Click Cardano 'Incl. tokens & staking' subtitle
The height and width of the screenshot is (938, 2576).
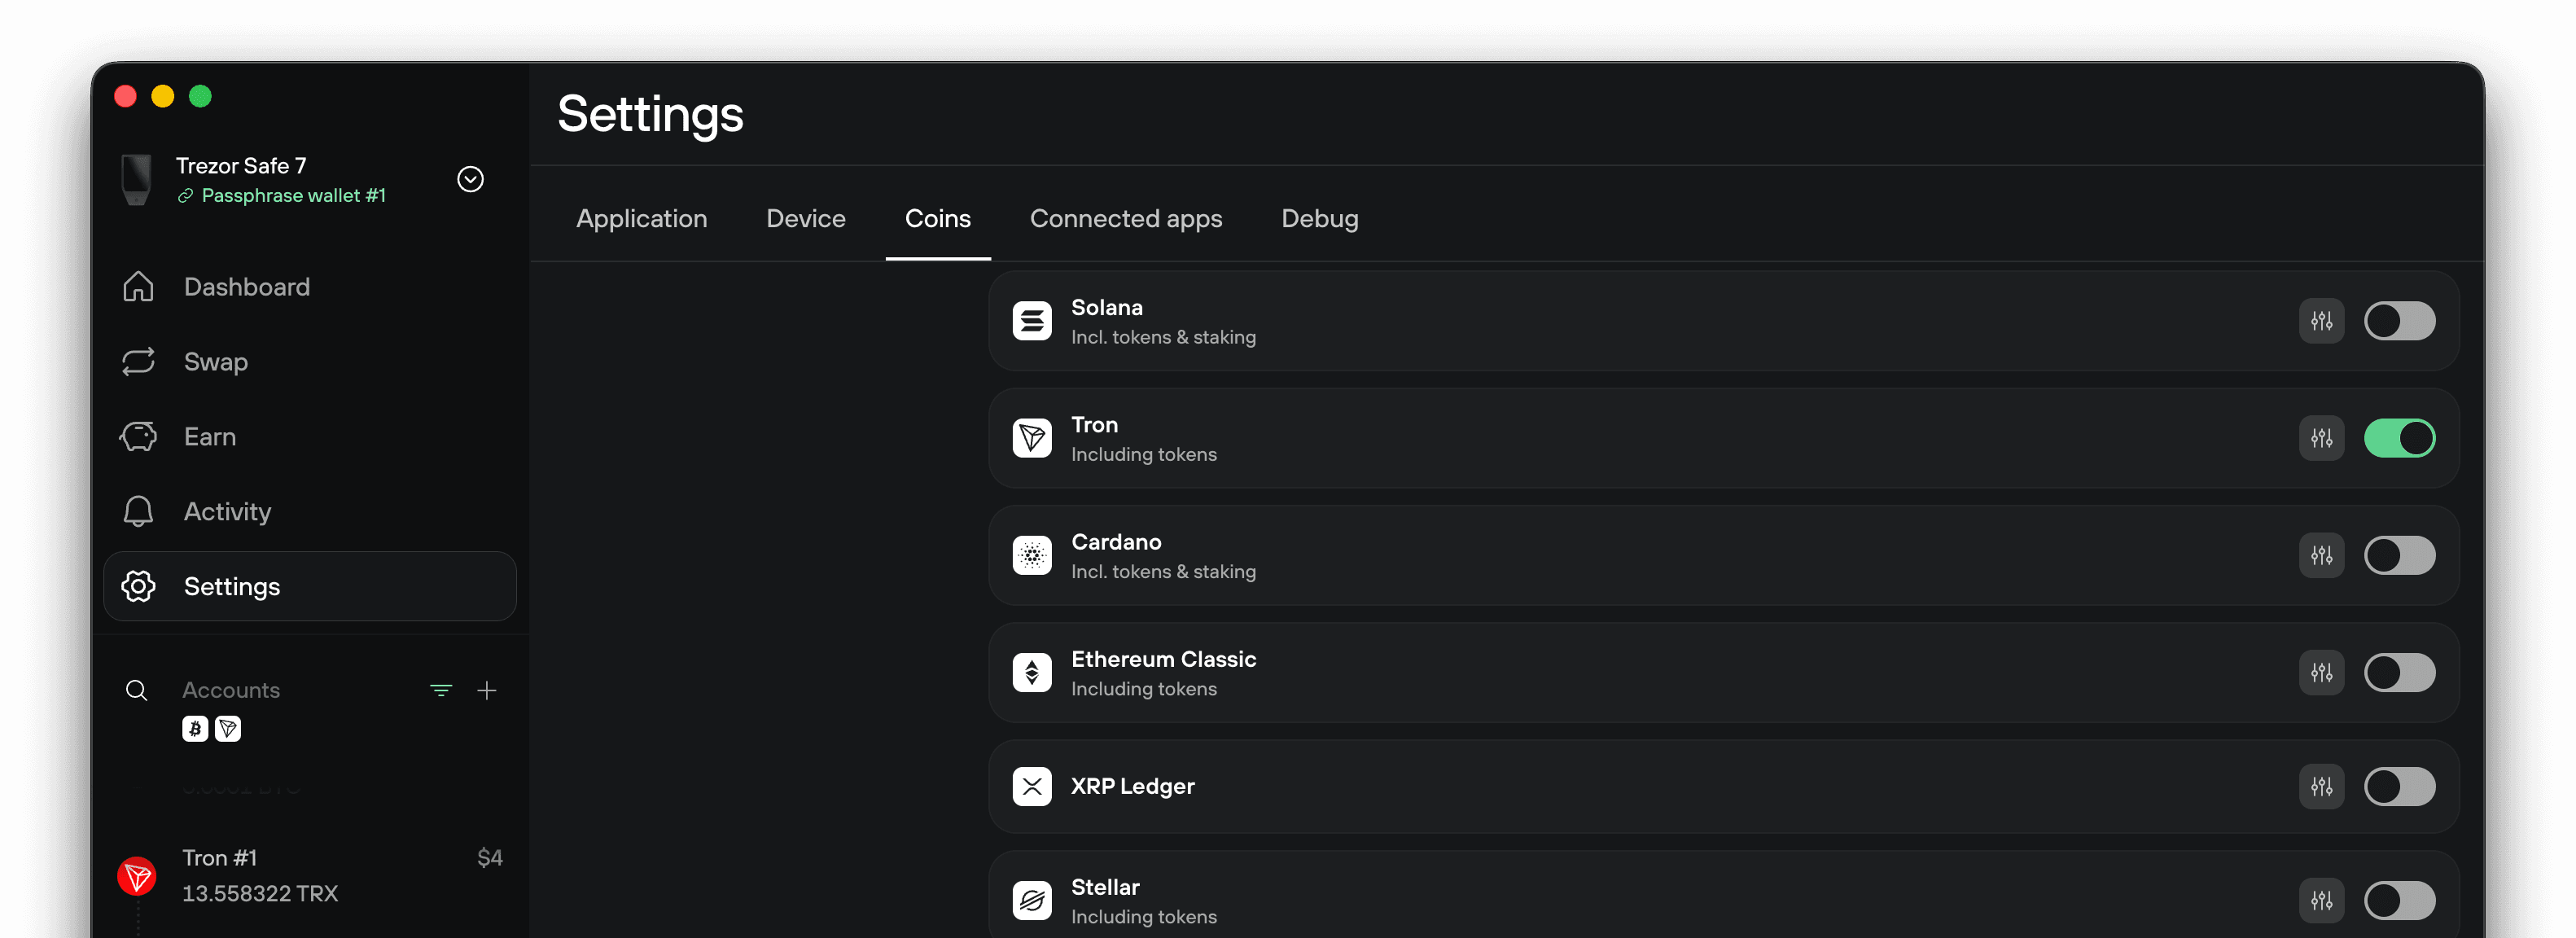coord(1163,571)
